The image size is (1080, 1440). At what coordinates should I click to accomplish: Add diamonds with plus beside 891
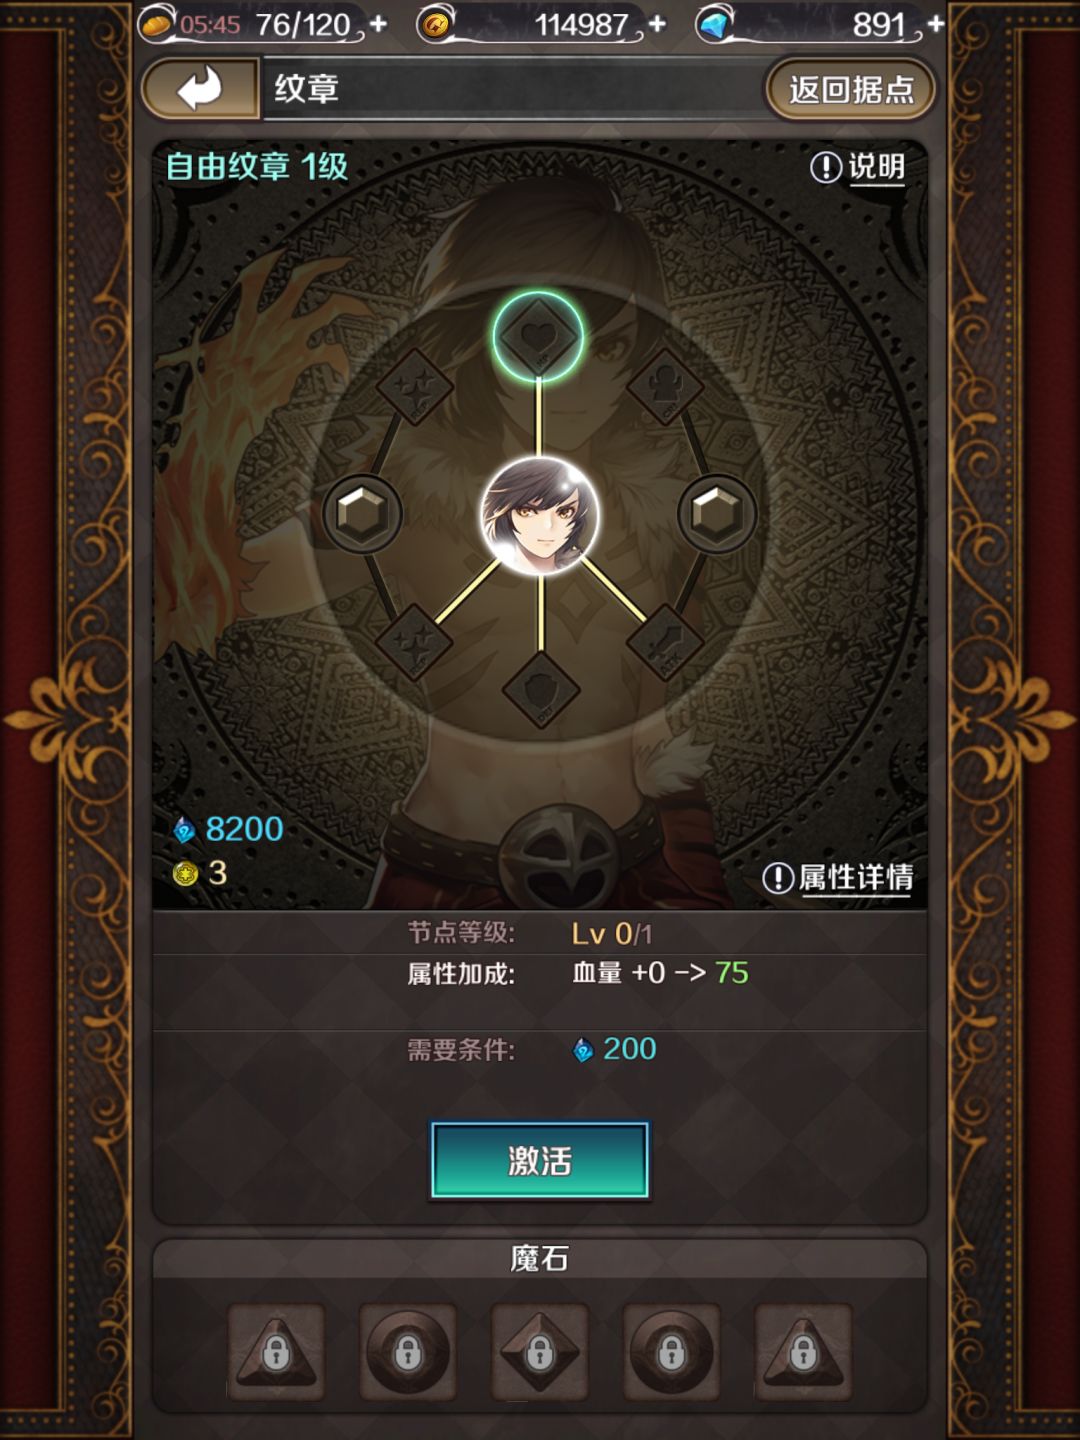(x=935, y=24)
